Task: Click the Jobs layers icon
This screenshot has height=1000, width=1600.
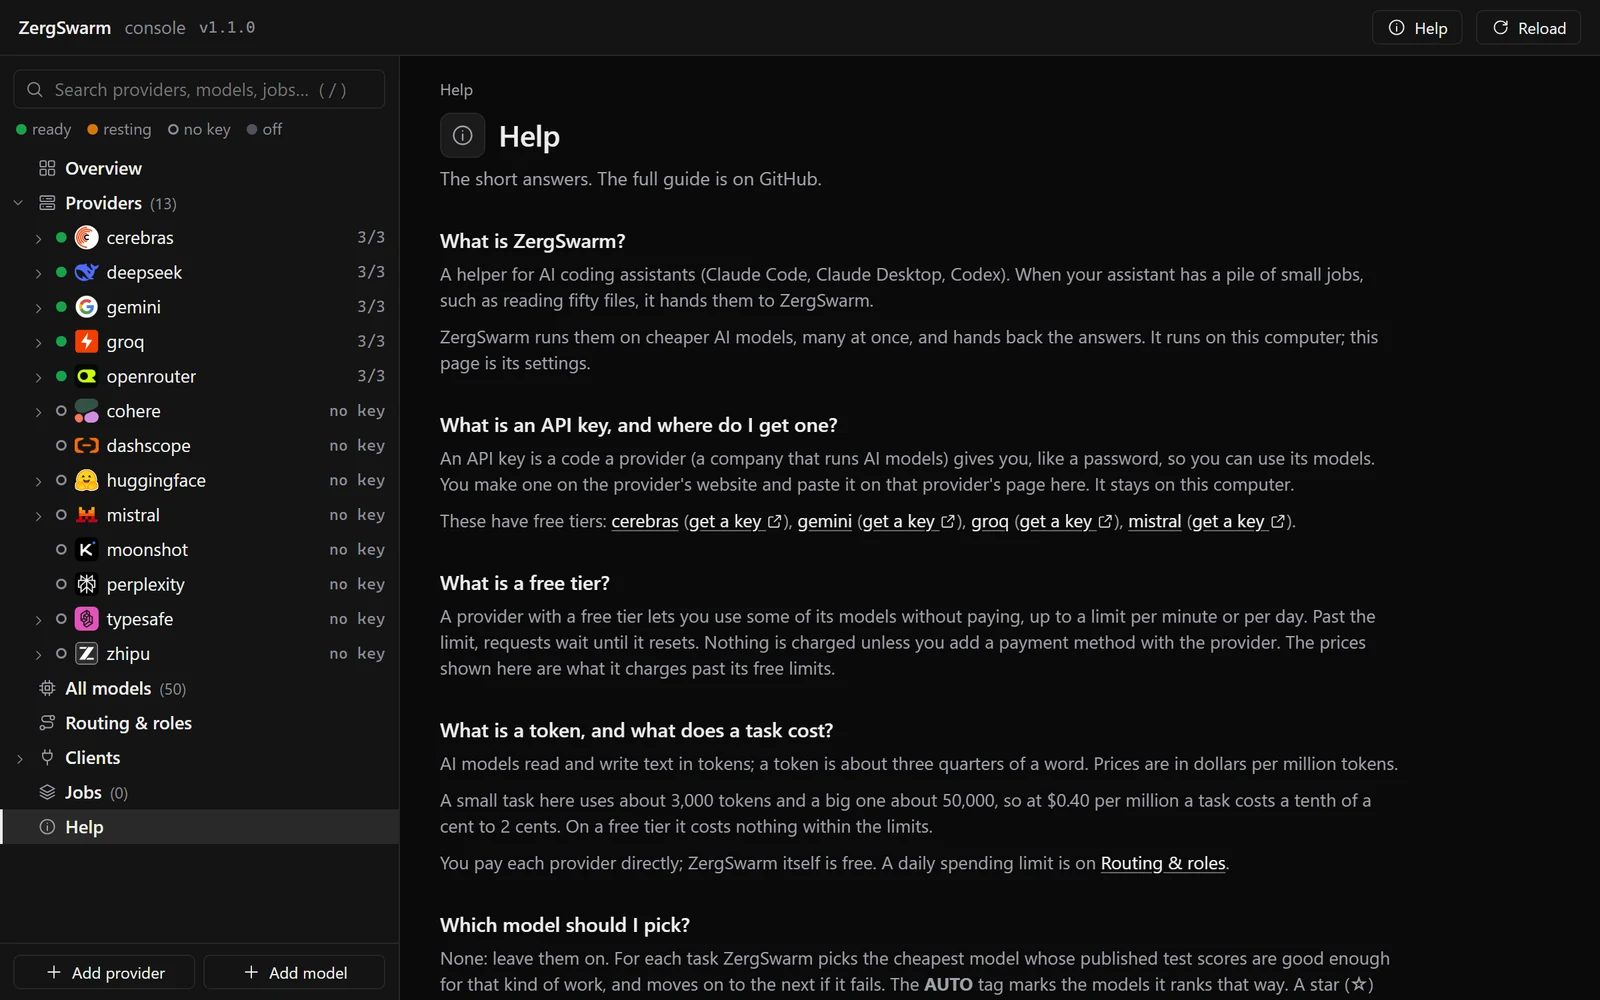Action: (47, 792)
